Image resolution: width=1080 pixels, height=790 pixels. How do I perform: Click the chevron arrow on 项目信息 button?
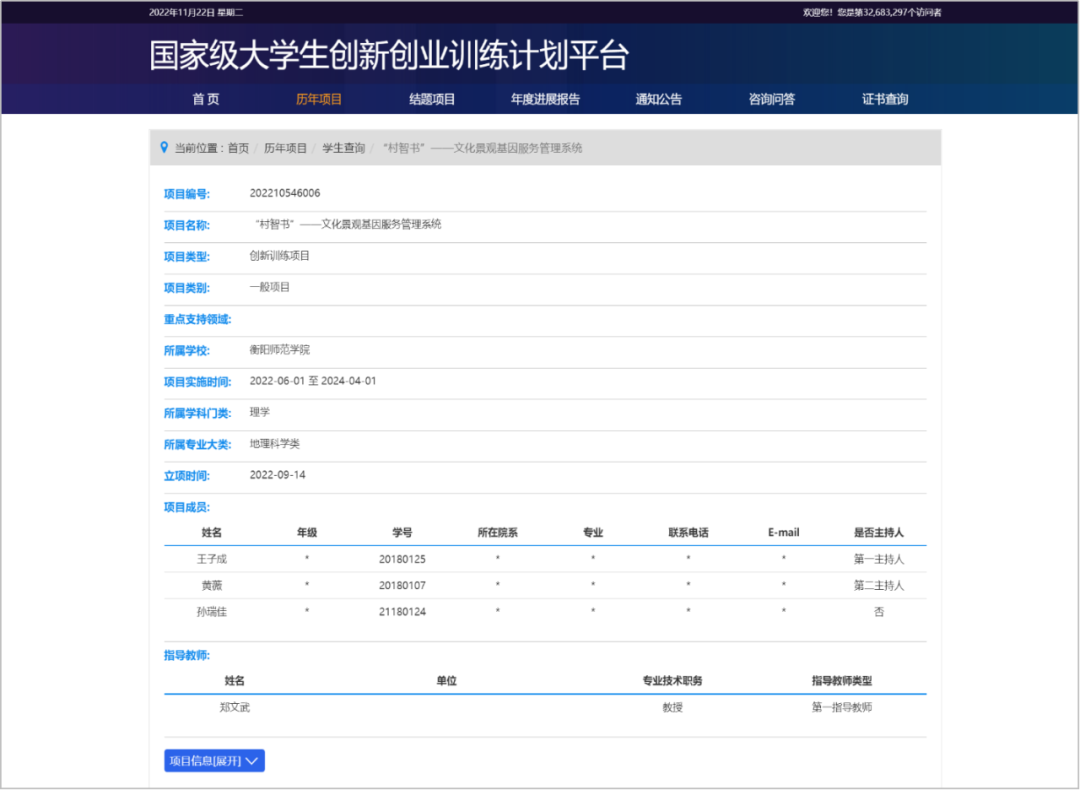pos(252,761)
